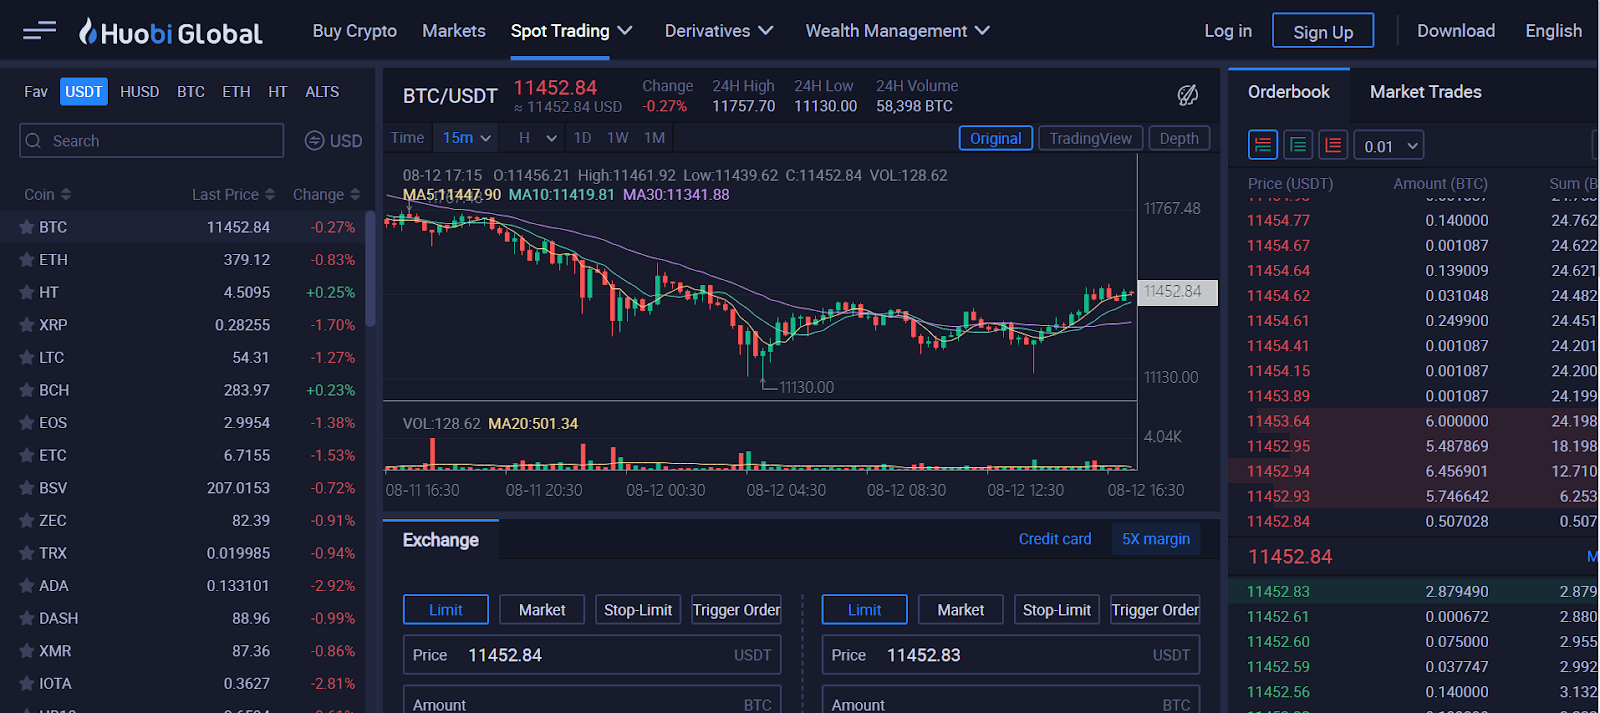
Task: Favorite BTC with its star icon
Action: point(27,227)
